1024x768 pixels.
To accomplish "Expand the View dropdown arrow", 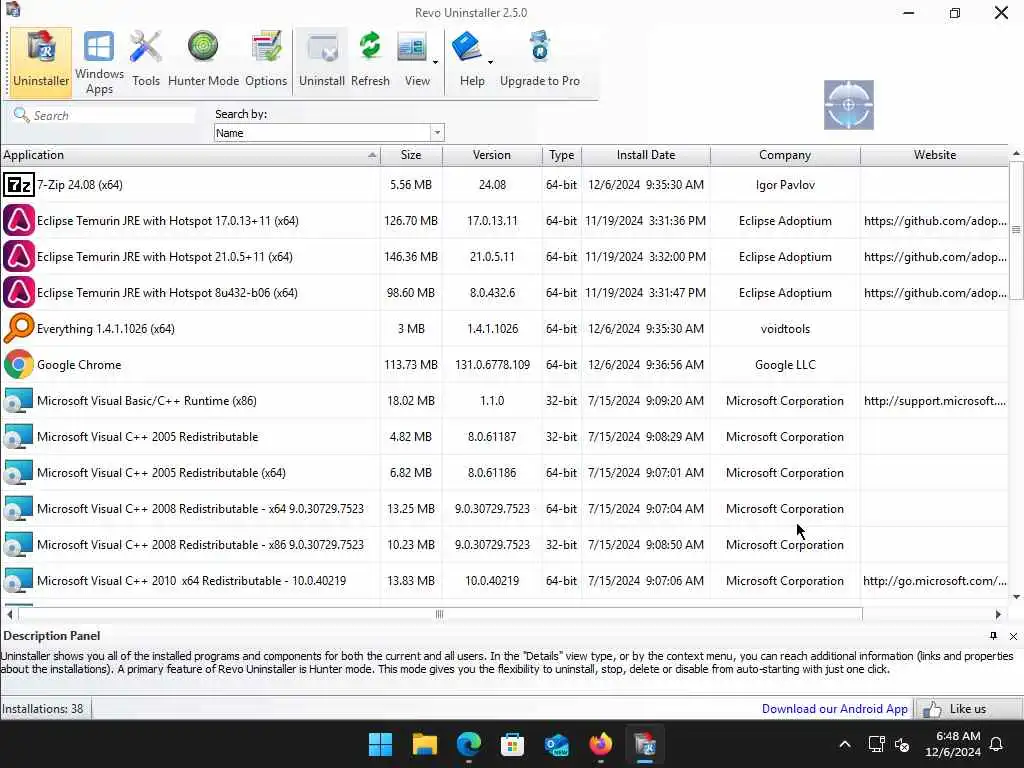I will click(436, 63).
